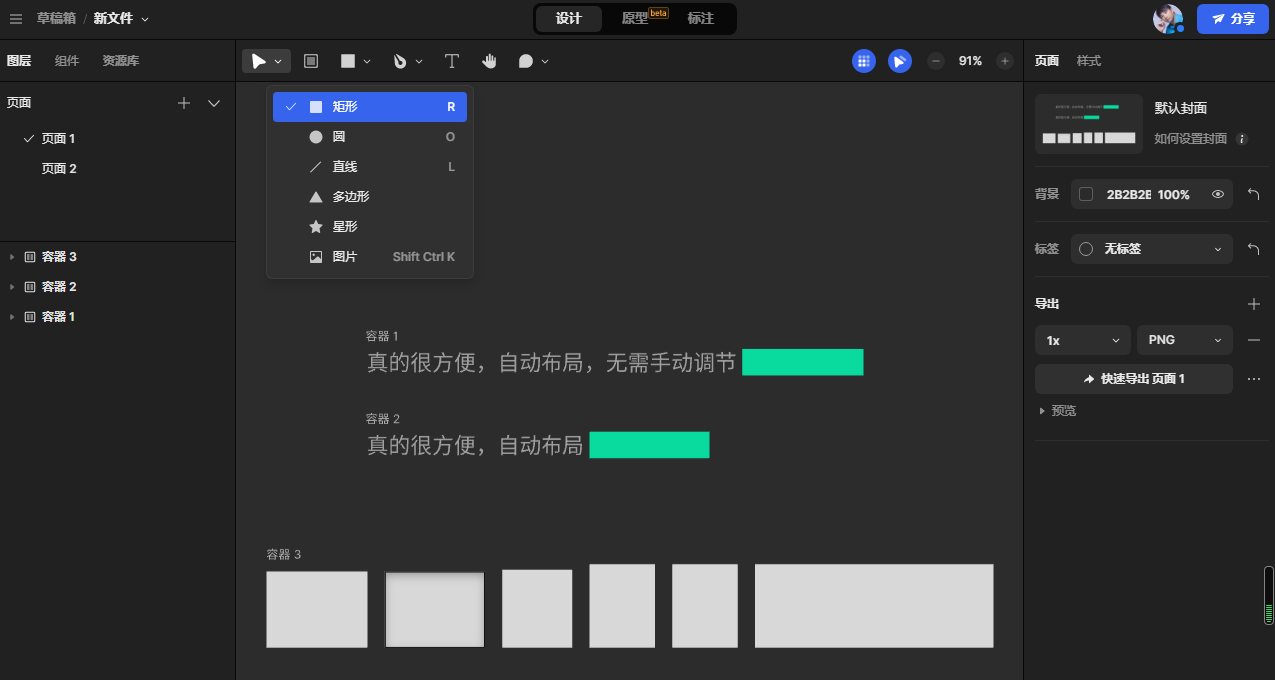Choose 圆 from shape menu

click(370, 137)
